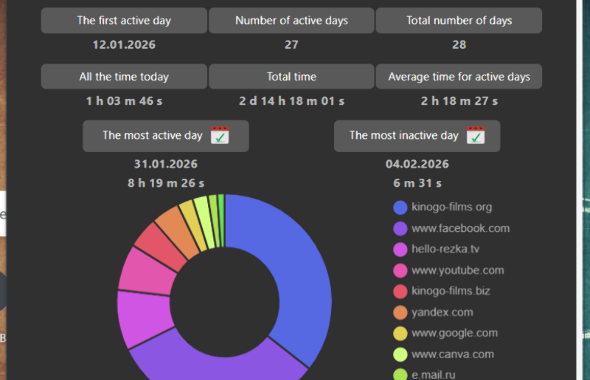Open calendar icon for most inactive day
Image resolution: width=590 pixels, height=380 pixels.
[476, 135]
